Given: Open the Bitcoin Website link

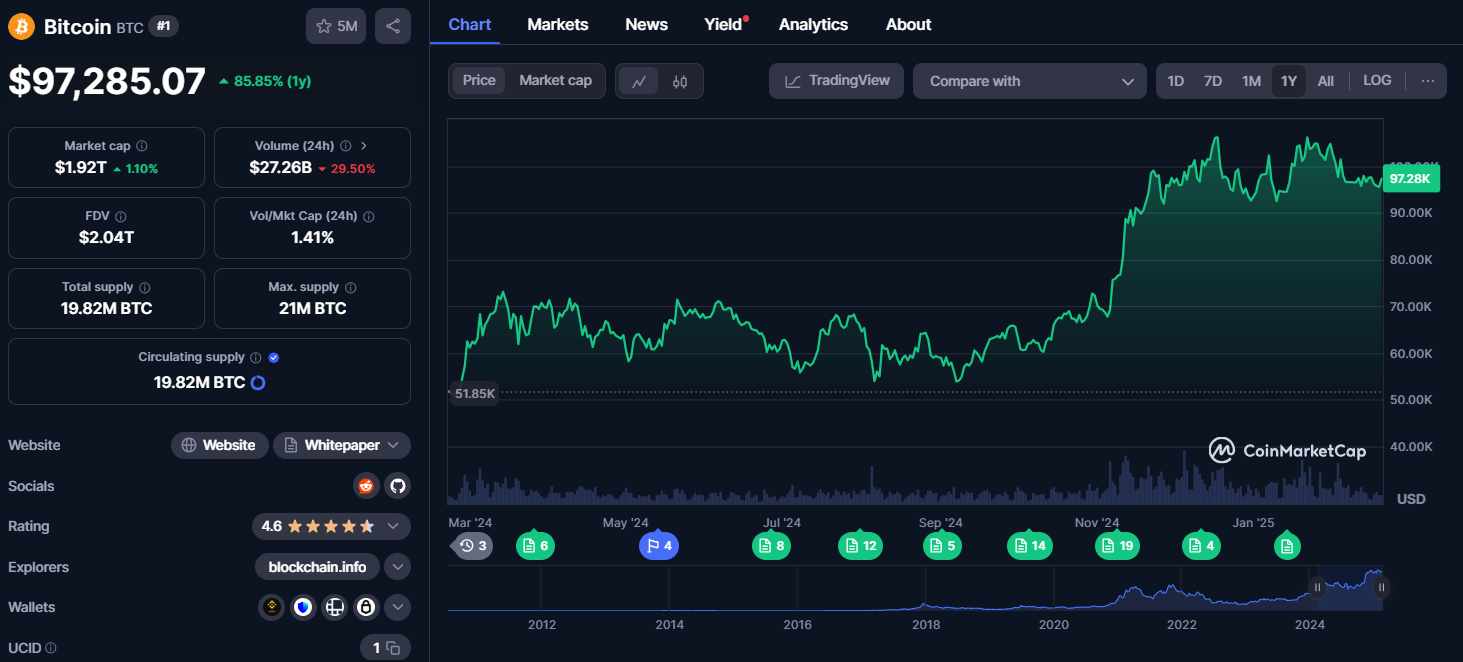Looking at the screenshot, I should (220, 445).
